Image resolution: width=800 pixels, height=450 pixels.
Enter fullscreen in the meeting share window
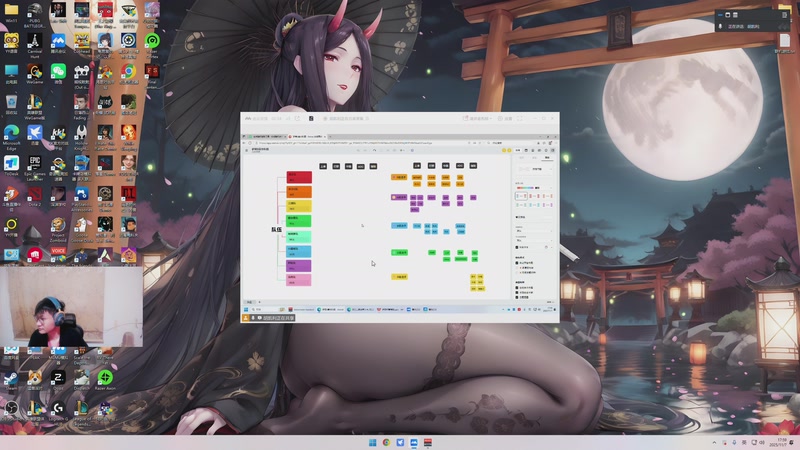(x=519, y=118)
